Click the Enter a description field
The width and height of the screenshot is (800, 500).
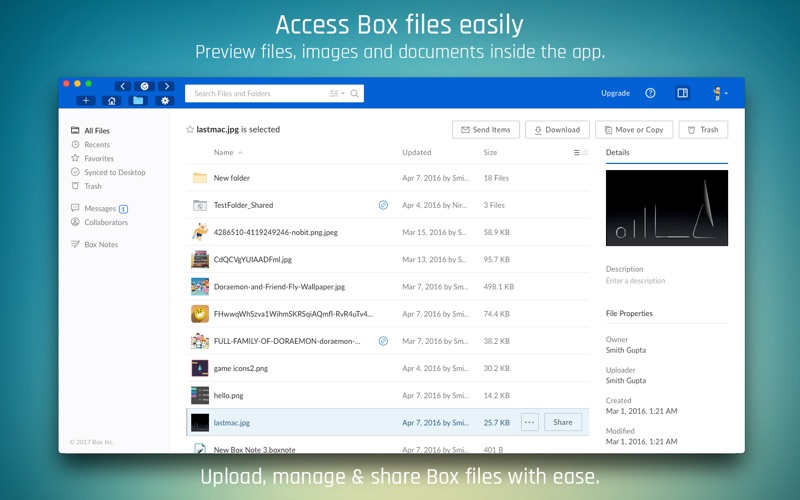[635, 281]
